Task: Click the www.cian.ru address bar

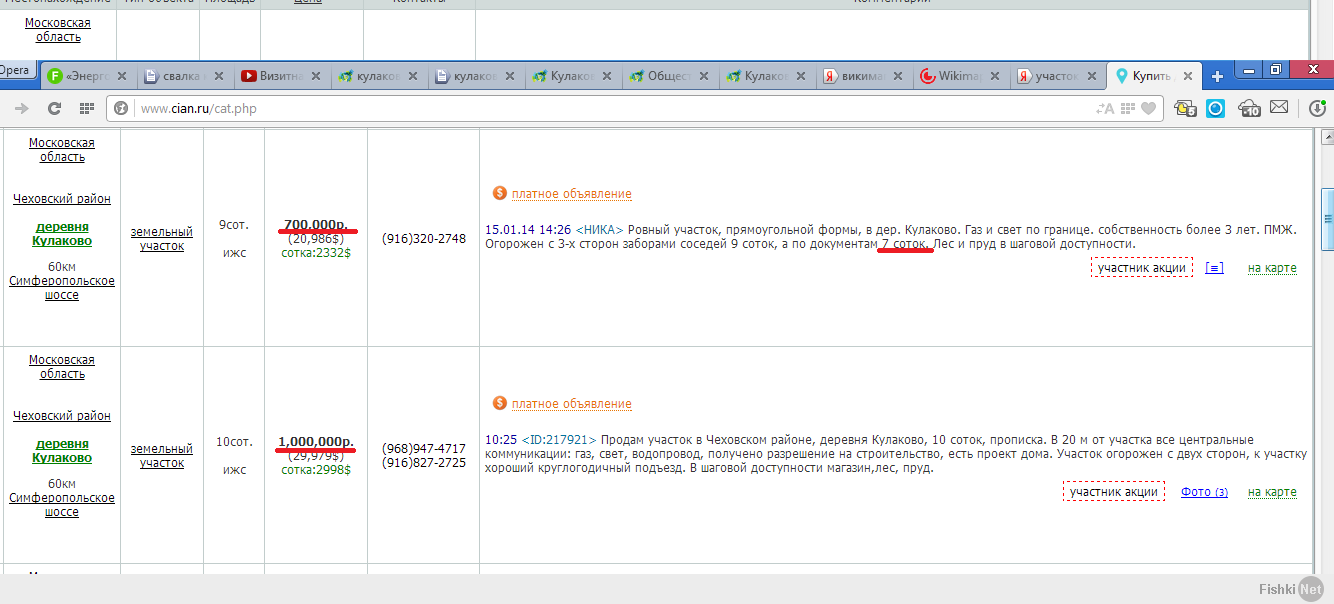Action: click(x=600, y=108)
